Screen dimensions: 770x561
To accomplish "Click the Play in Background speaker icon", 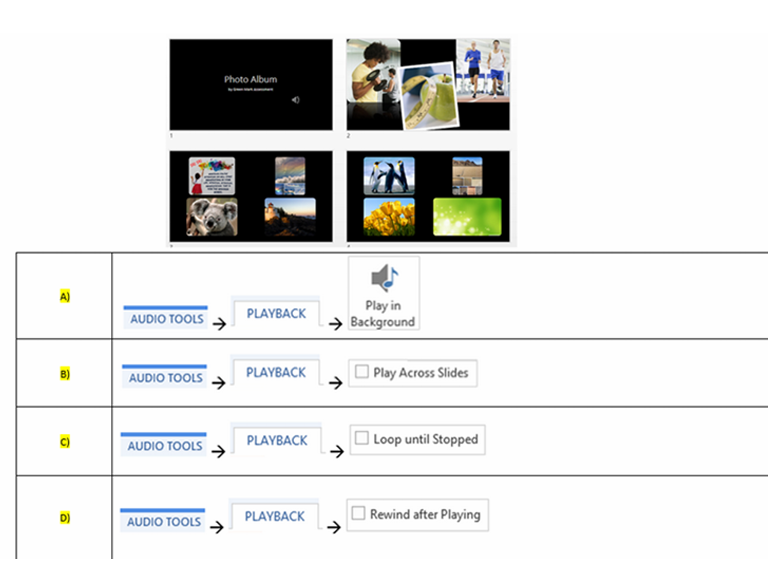I will pyautogui.click(x=383, y=278).
